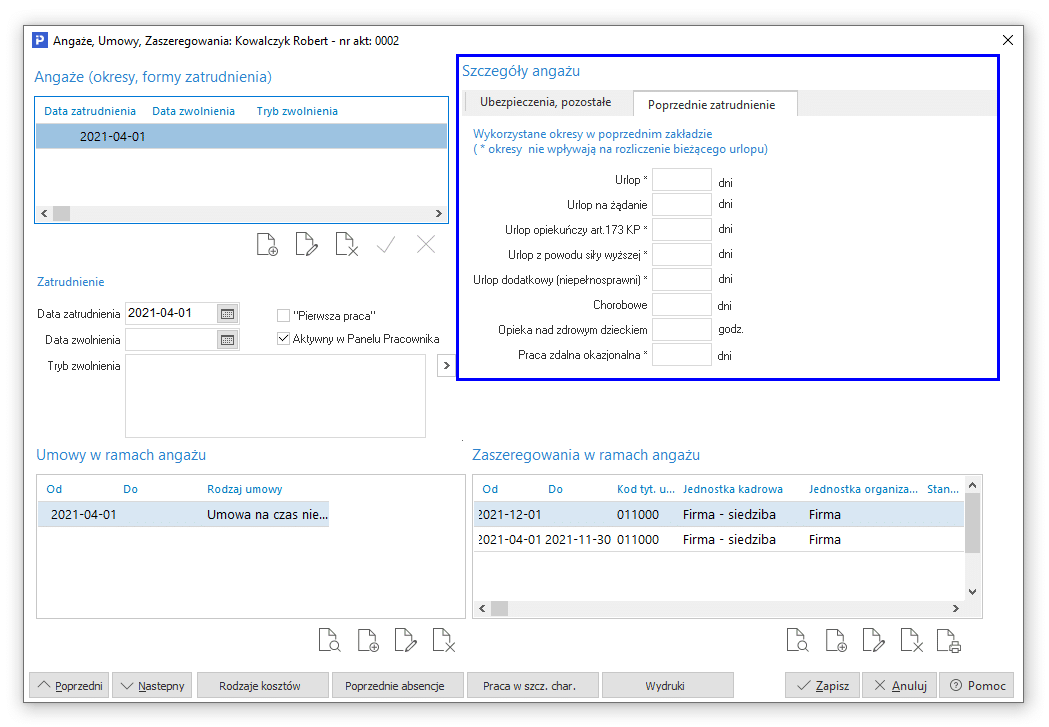Sort by Rodzaj umowy column header
Screen dimensions: 1049x727
coord(245,489)
